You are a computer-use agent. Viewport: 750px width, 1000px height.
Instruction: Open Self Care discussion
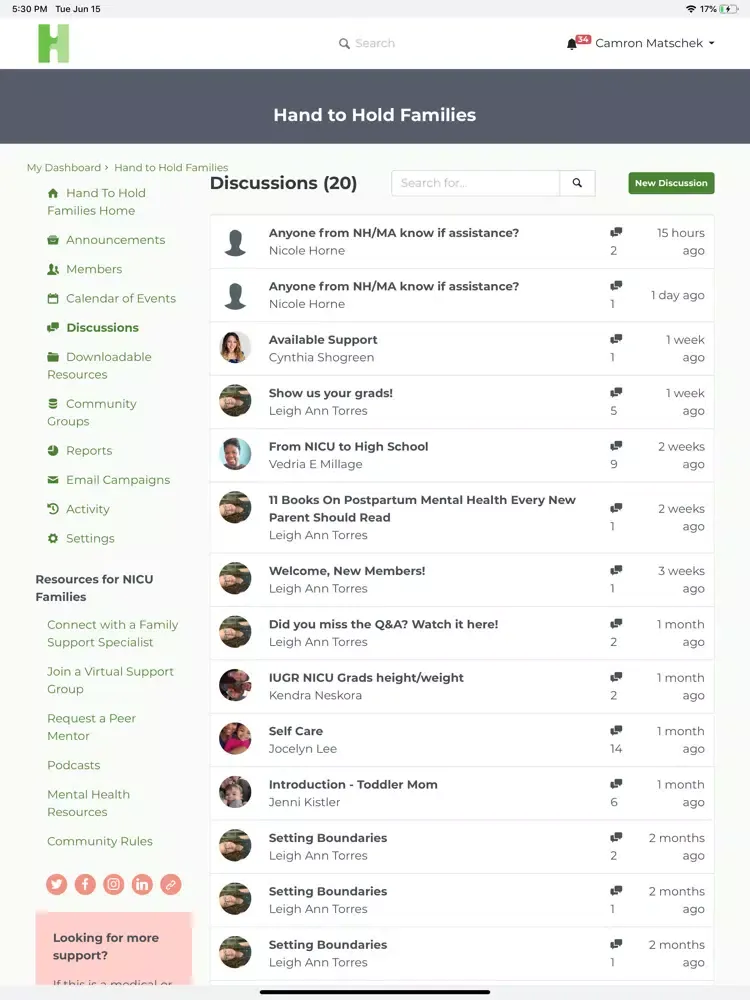click(295, 732)
